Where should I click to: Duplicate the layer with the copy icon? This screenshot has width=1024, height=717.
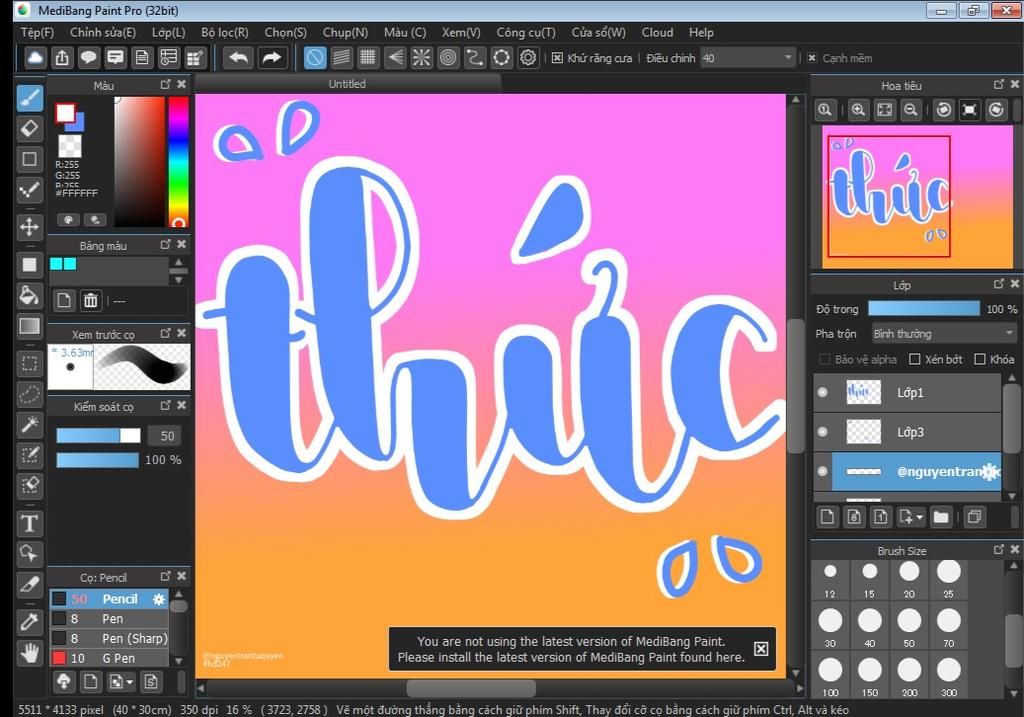point(974,517)
